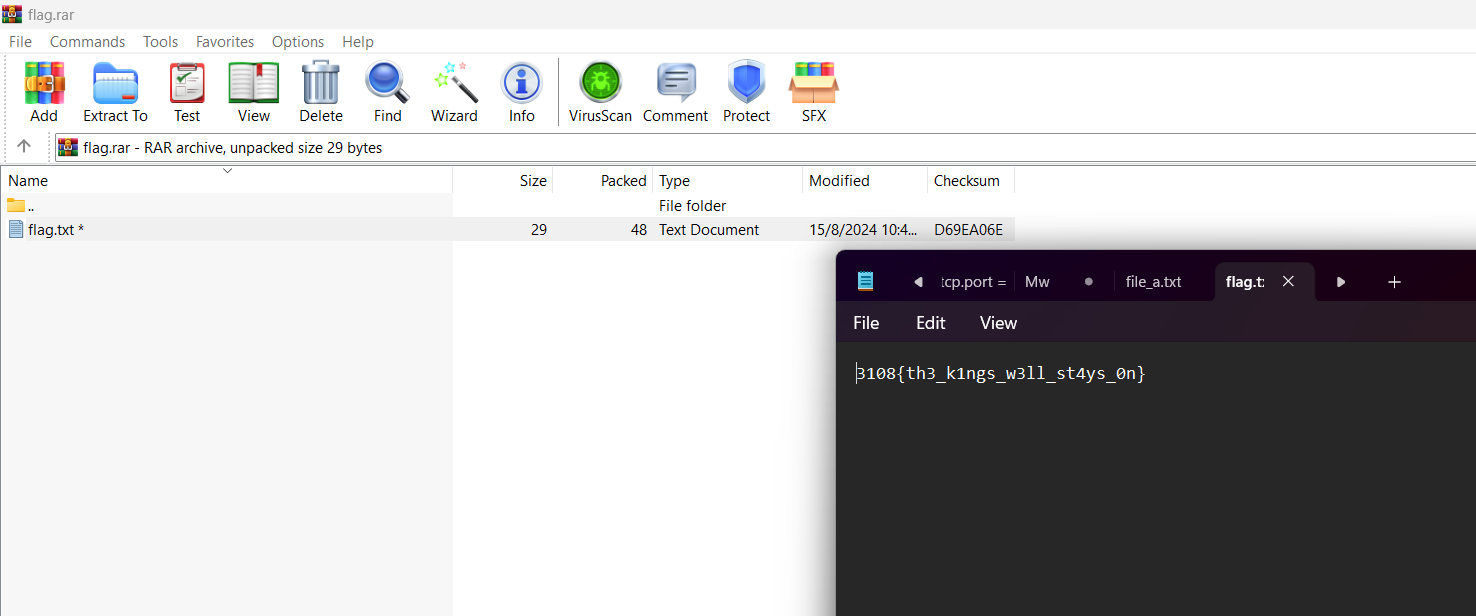This screenshot has height=616, width=1476.
Task: Add a new Notepad tab
Action: coord(1394,282)
